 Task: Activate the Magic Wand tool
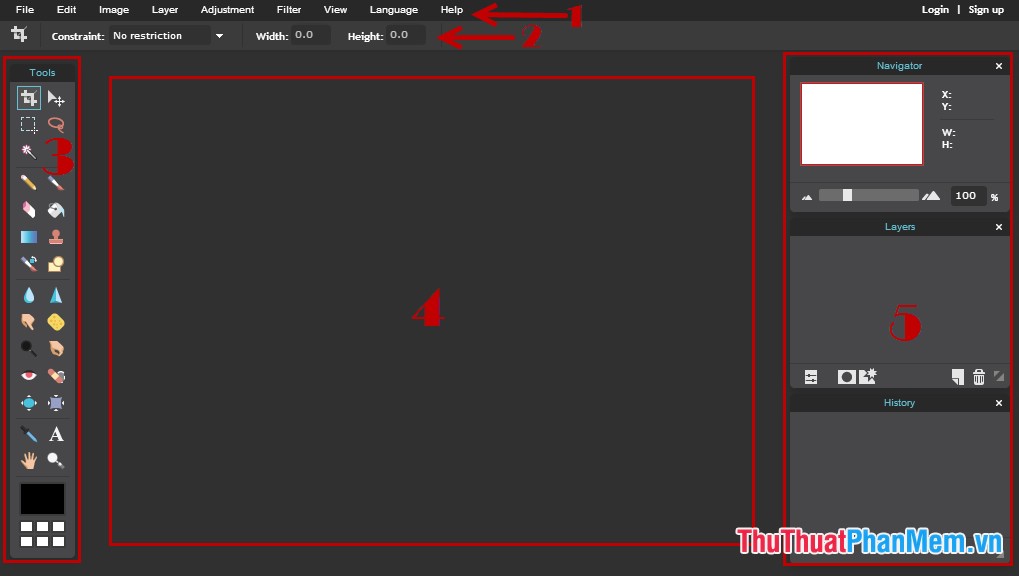pos(28,151)
